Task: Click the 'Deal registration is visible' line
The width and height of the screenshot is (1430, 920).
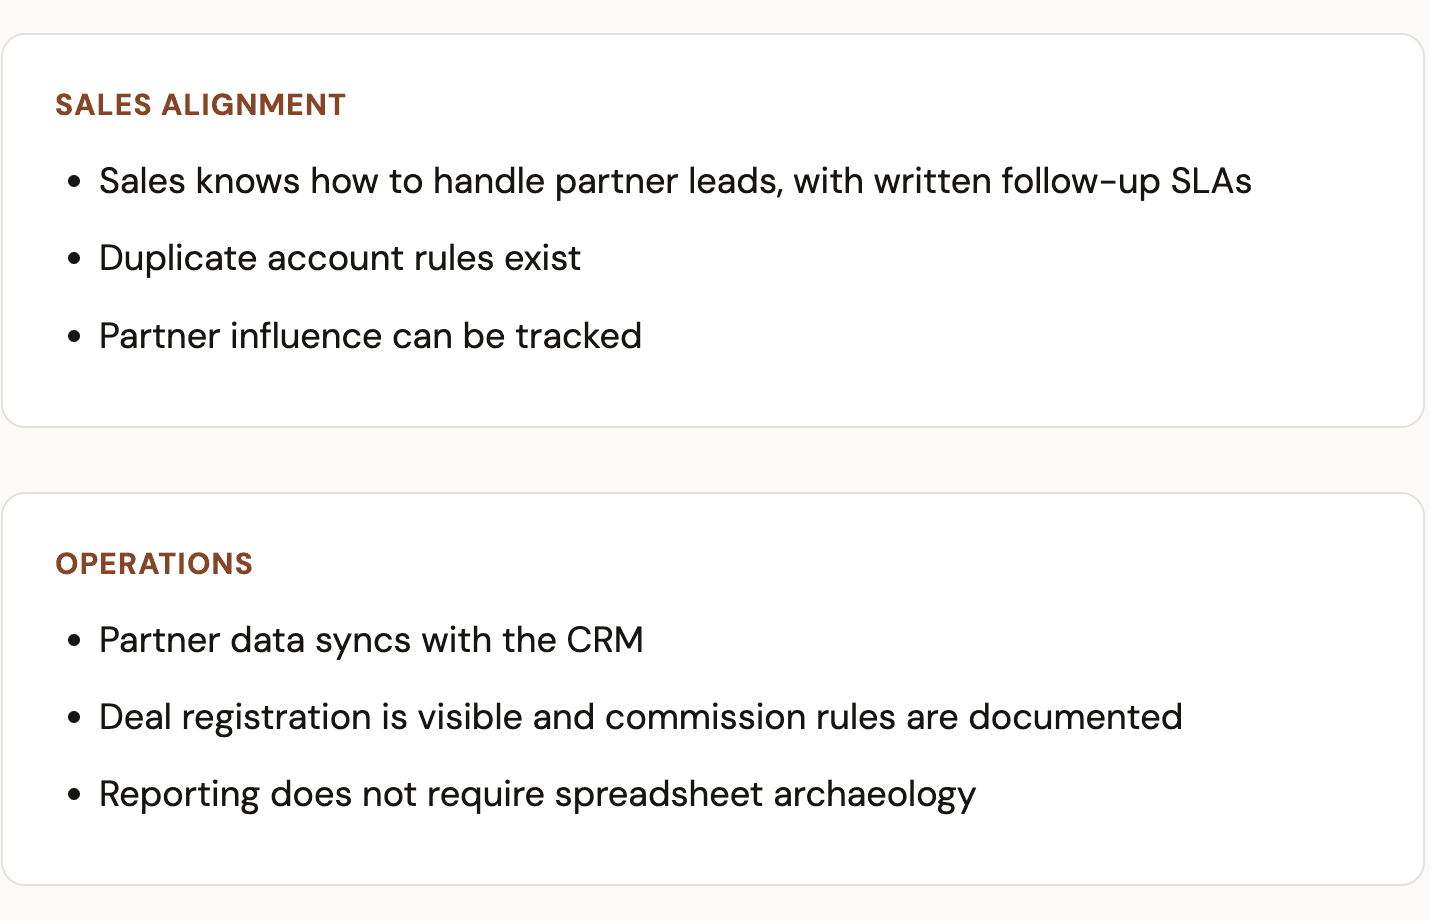Action: pyautogui.click(x=640, y=717)
